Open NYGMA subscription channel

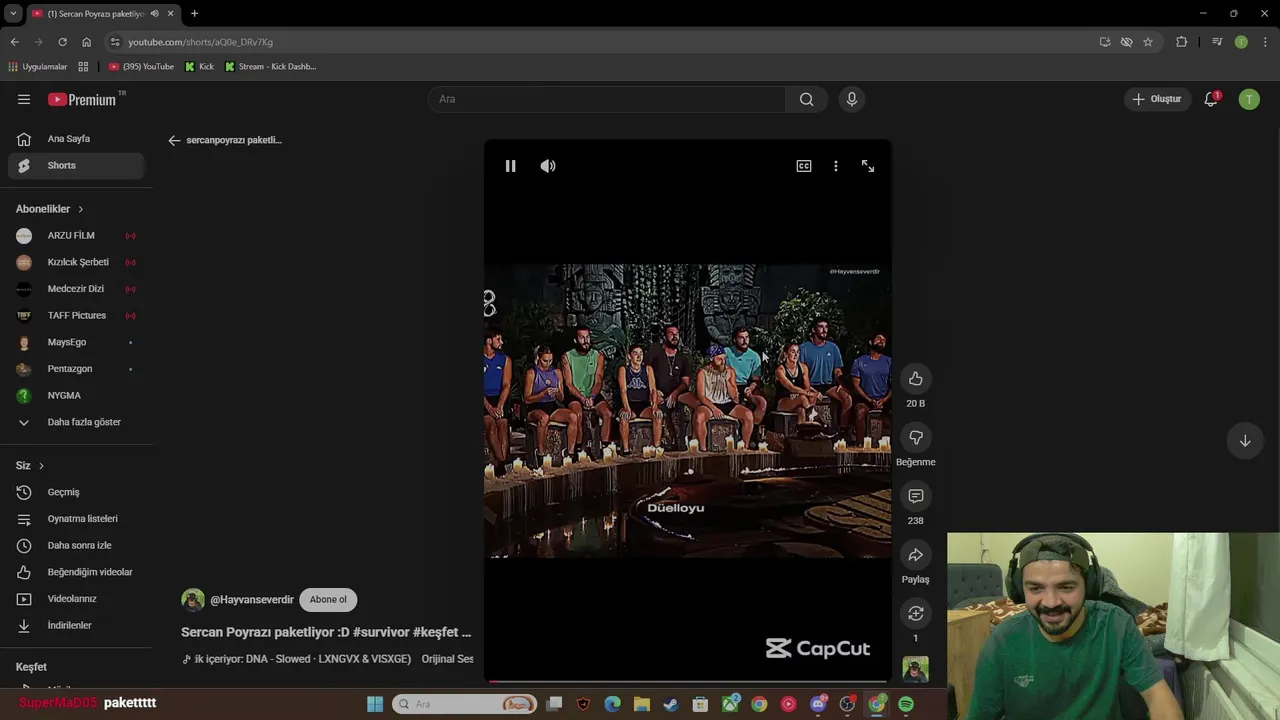pos(76,395)
